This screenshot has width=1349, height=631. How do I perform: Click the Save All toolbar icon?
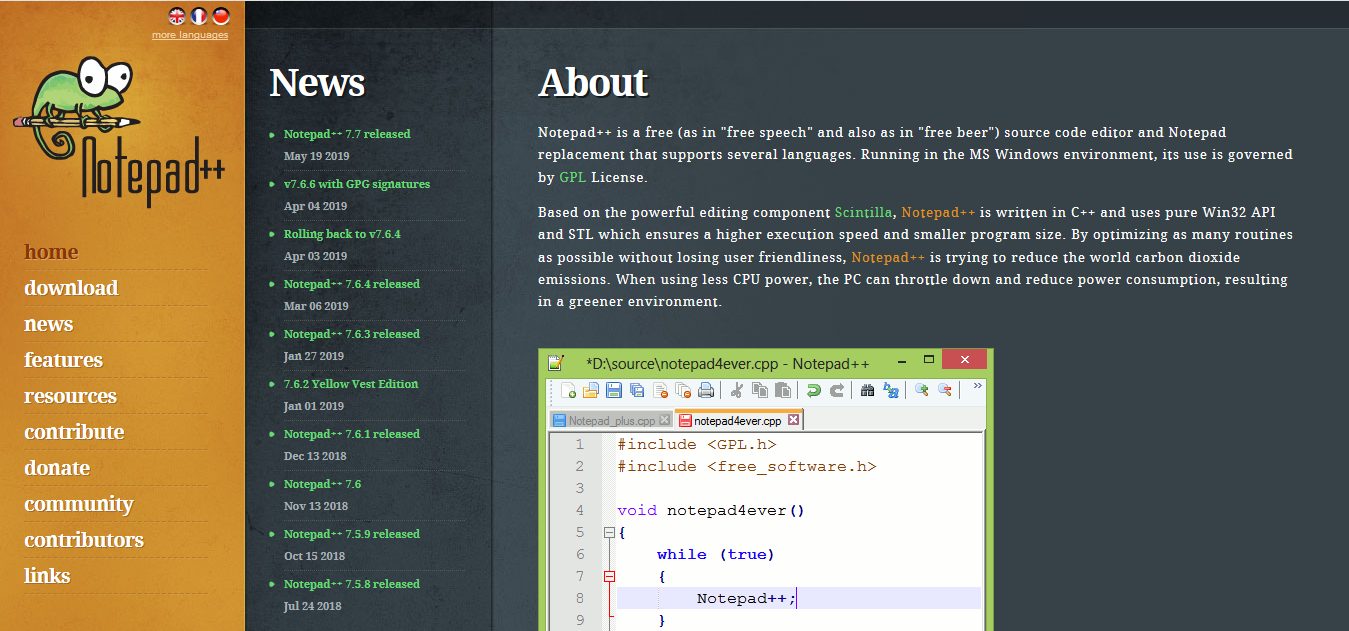coord(637,390)
